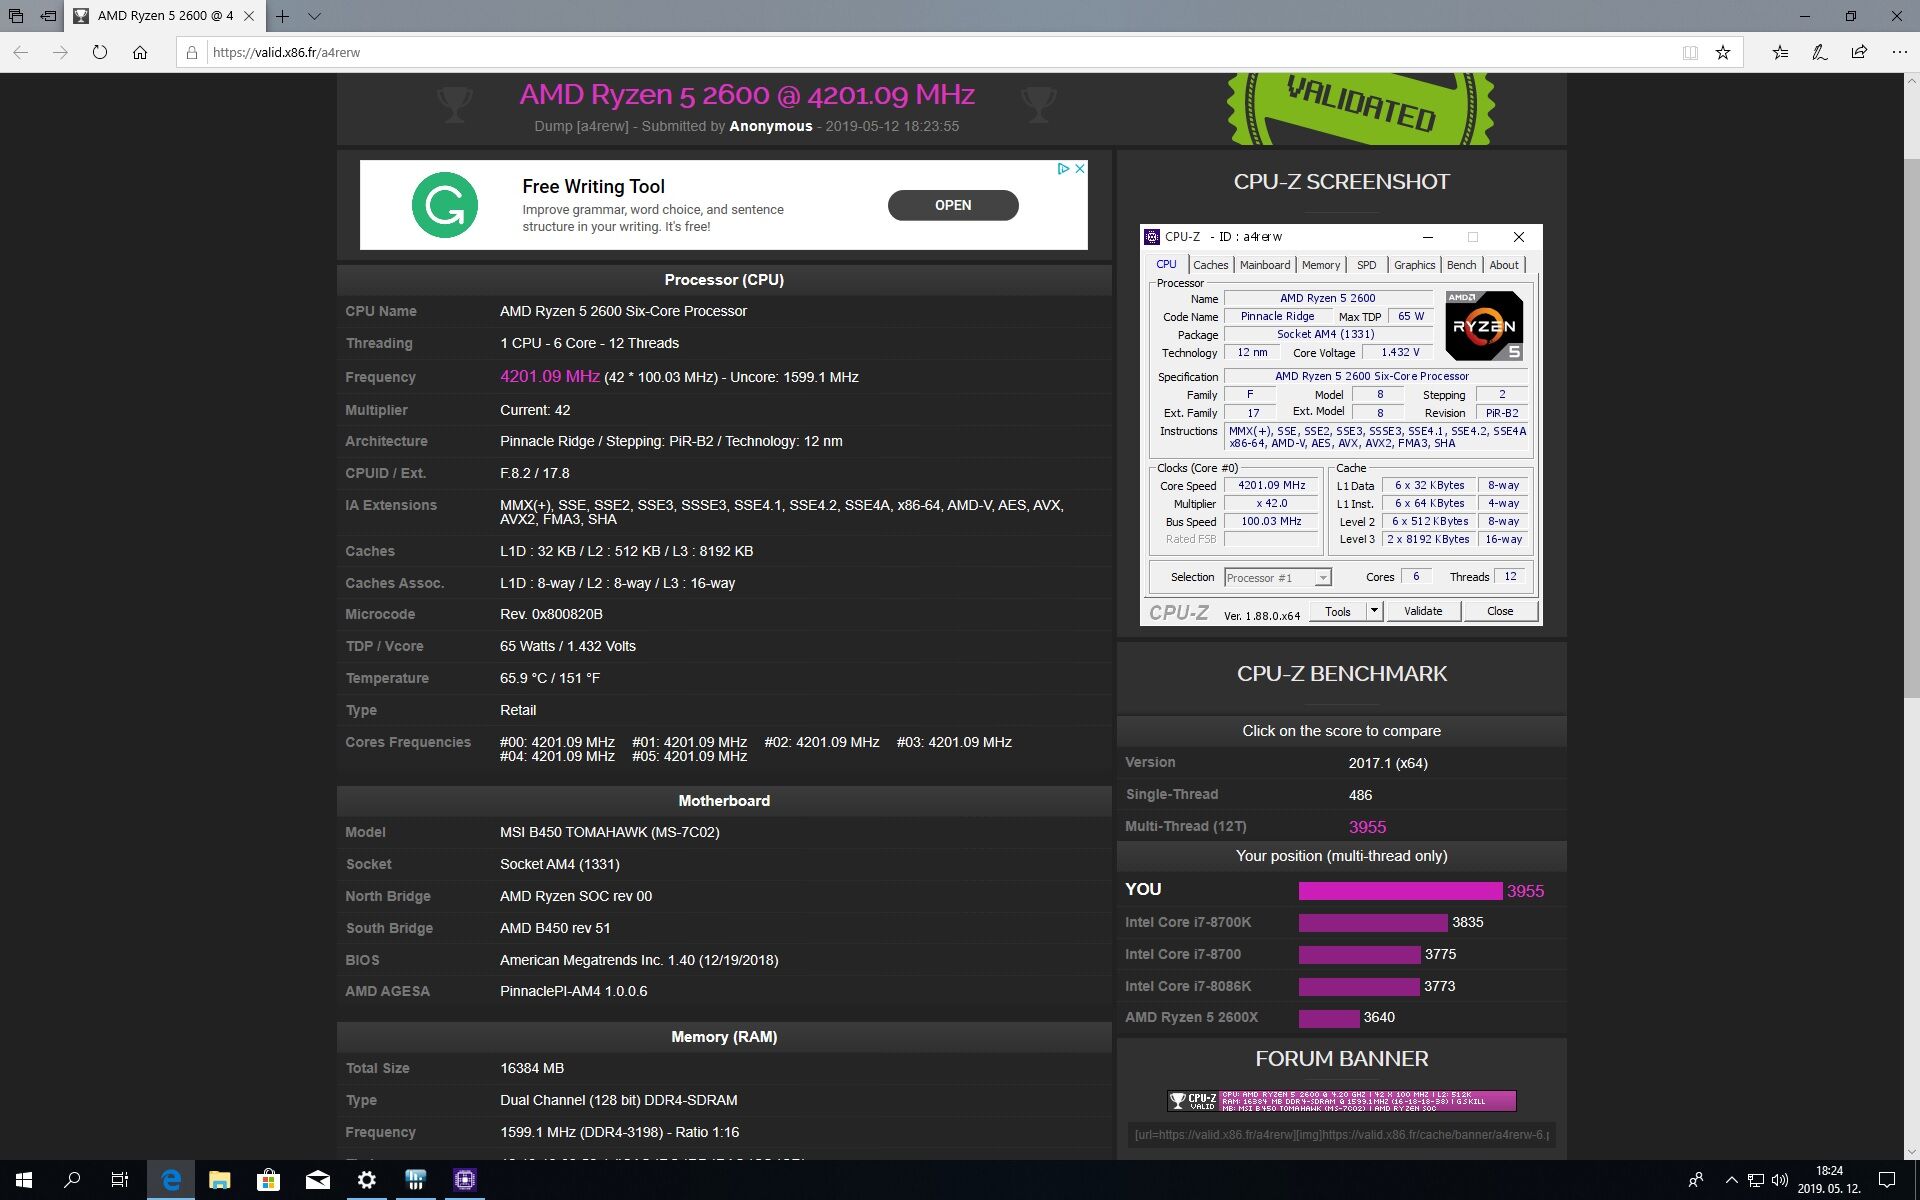Click the AdChoices triangle icon

click(x=1064, y=169)
